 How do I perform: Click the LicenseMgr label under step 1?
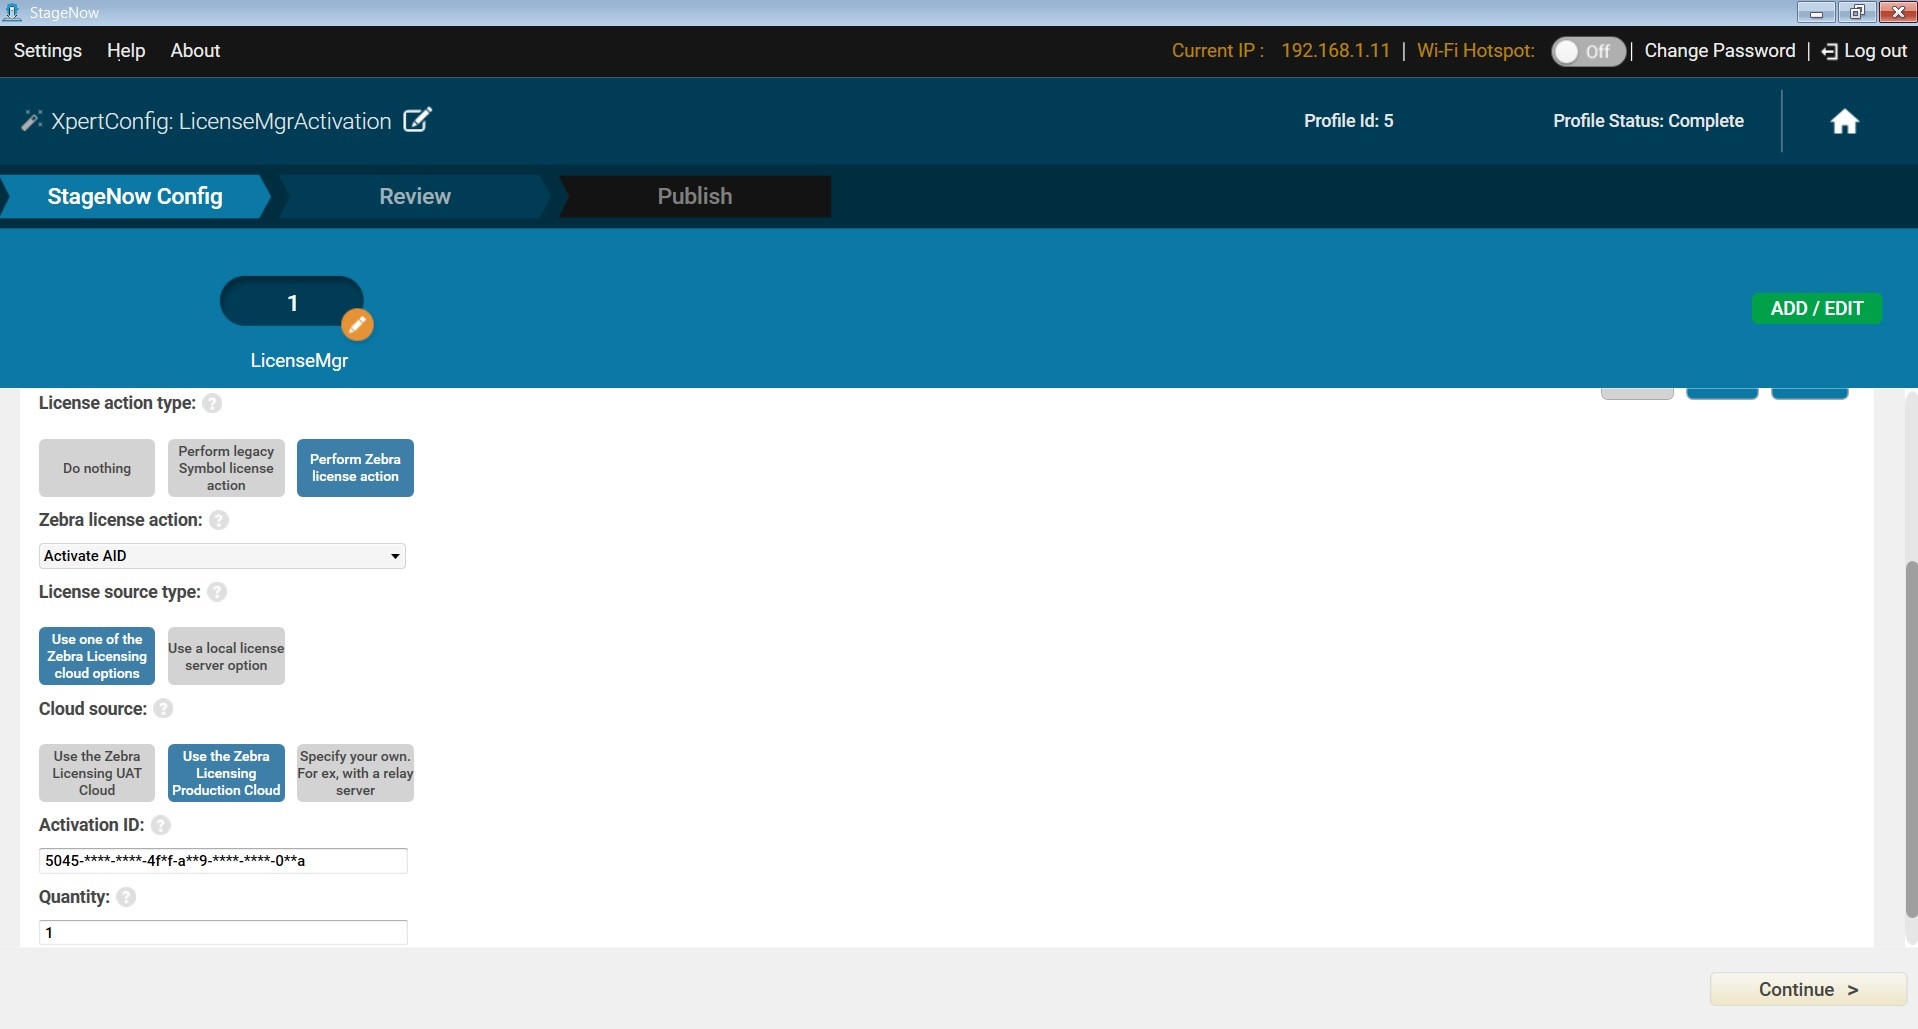point(299,361)
